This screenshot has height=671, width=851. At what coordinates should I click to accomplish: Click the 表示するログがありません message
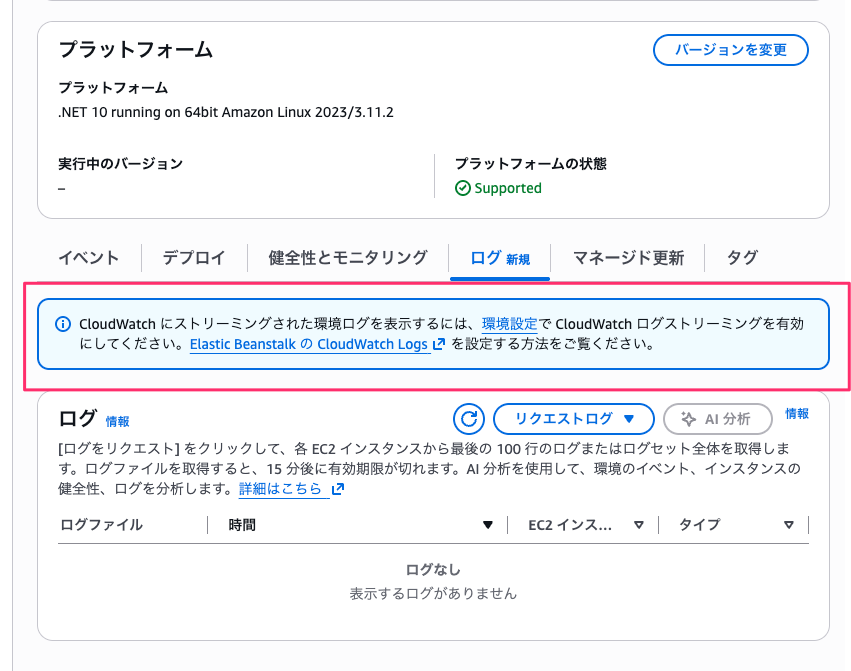pos(433,593)
